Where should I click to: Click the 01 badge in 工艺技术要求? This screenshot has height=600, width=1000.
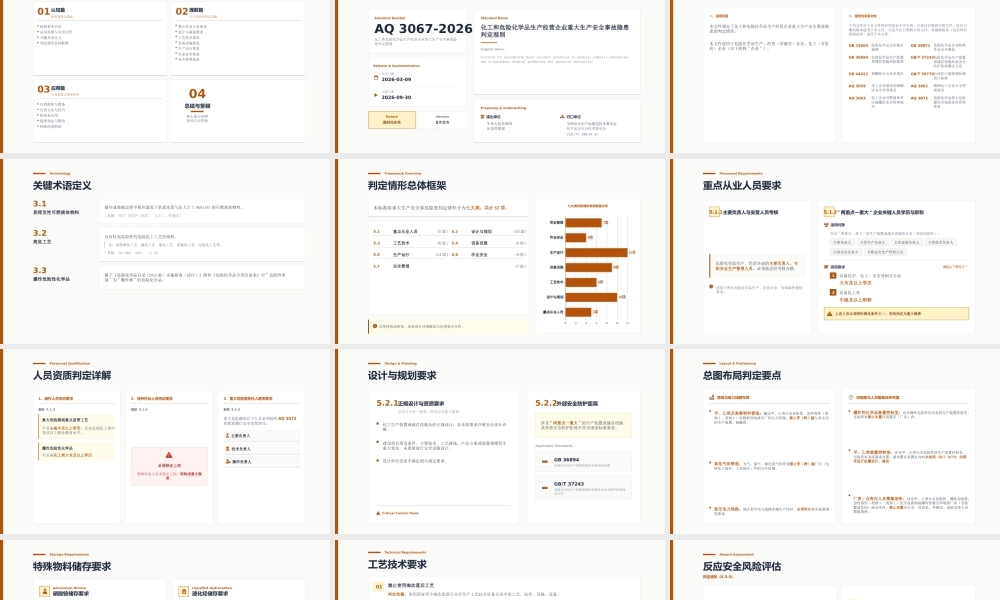(379, 586)
